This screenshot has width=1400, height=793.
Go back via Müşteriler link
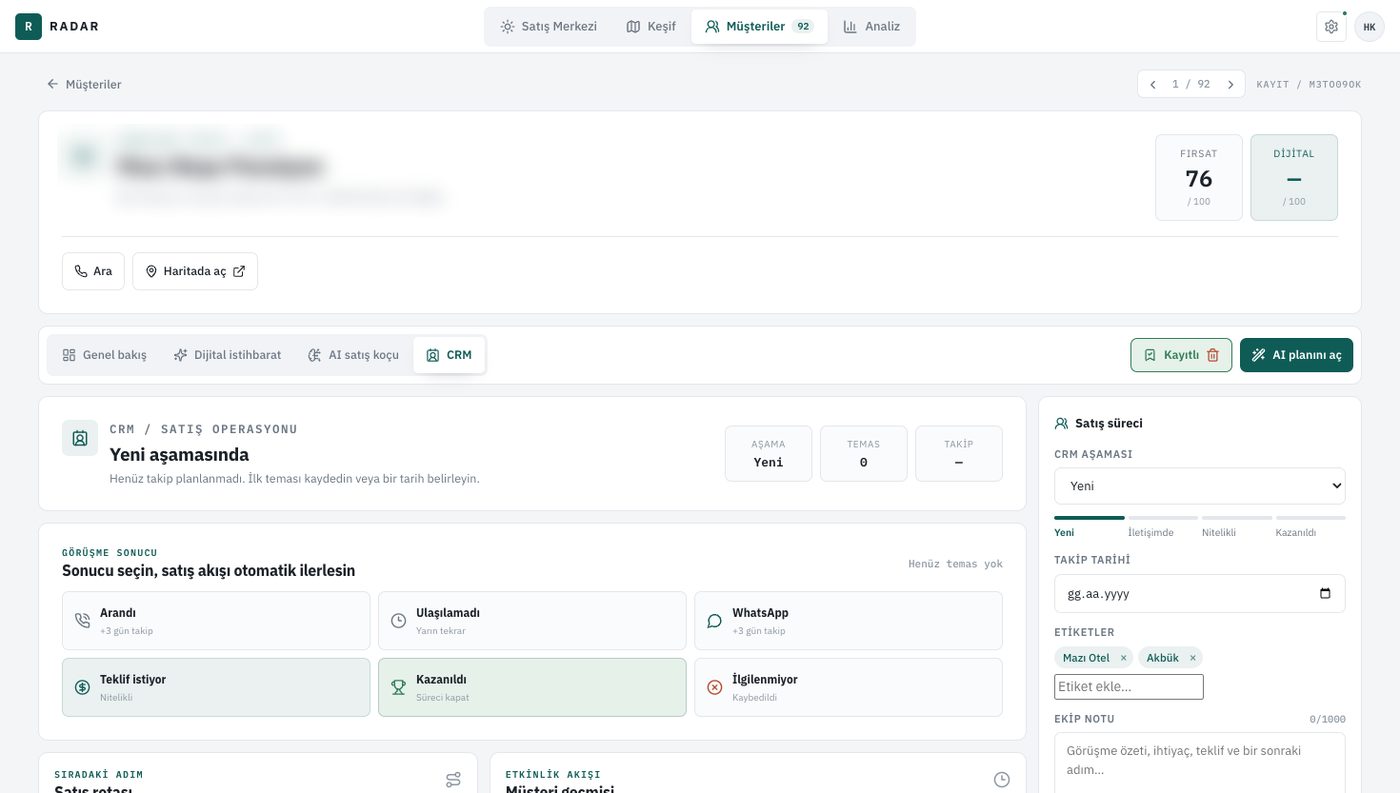click(84, 84)
